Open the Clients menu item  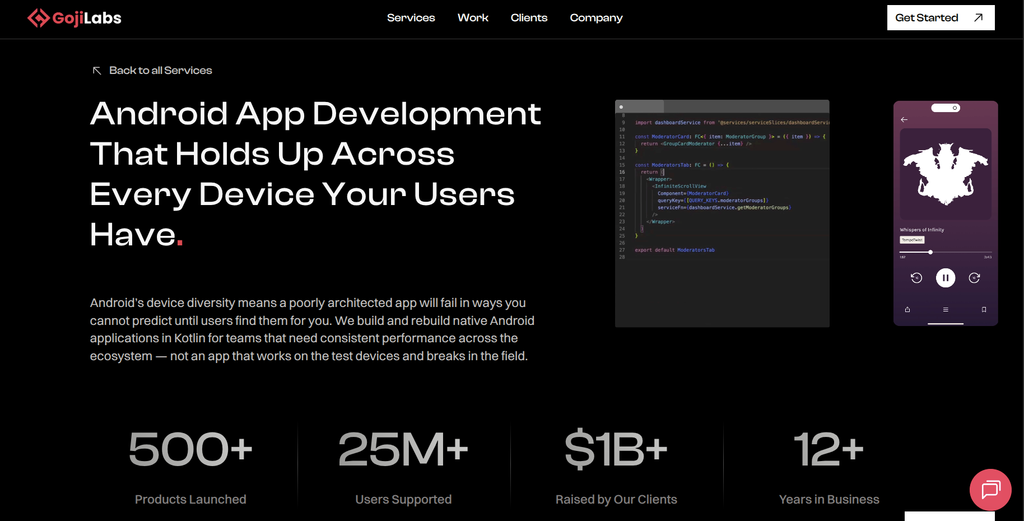point(529,18)
